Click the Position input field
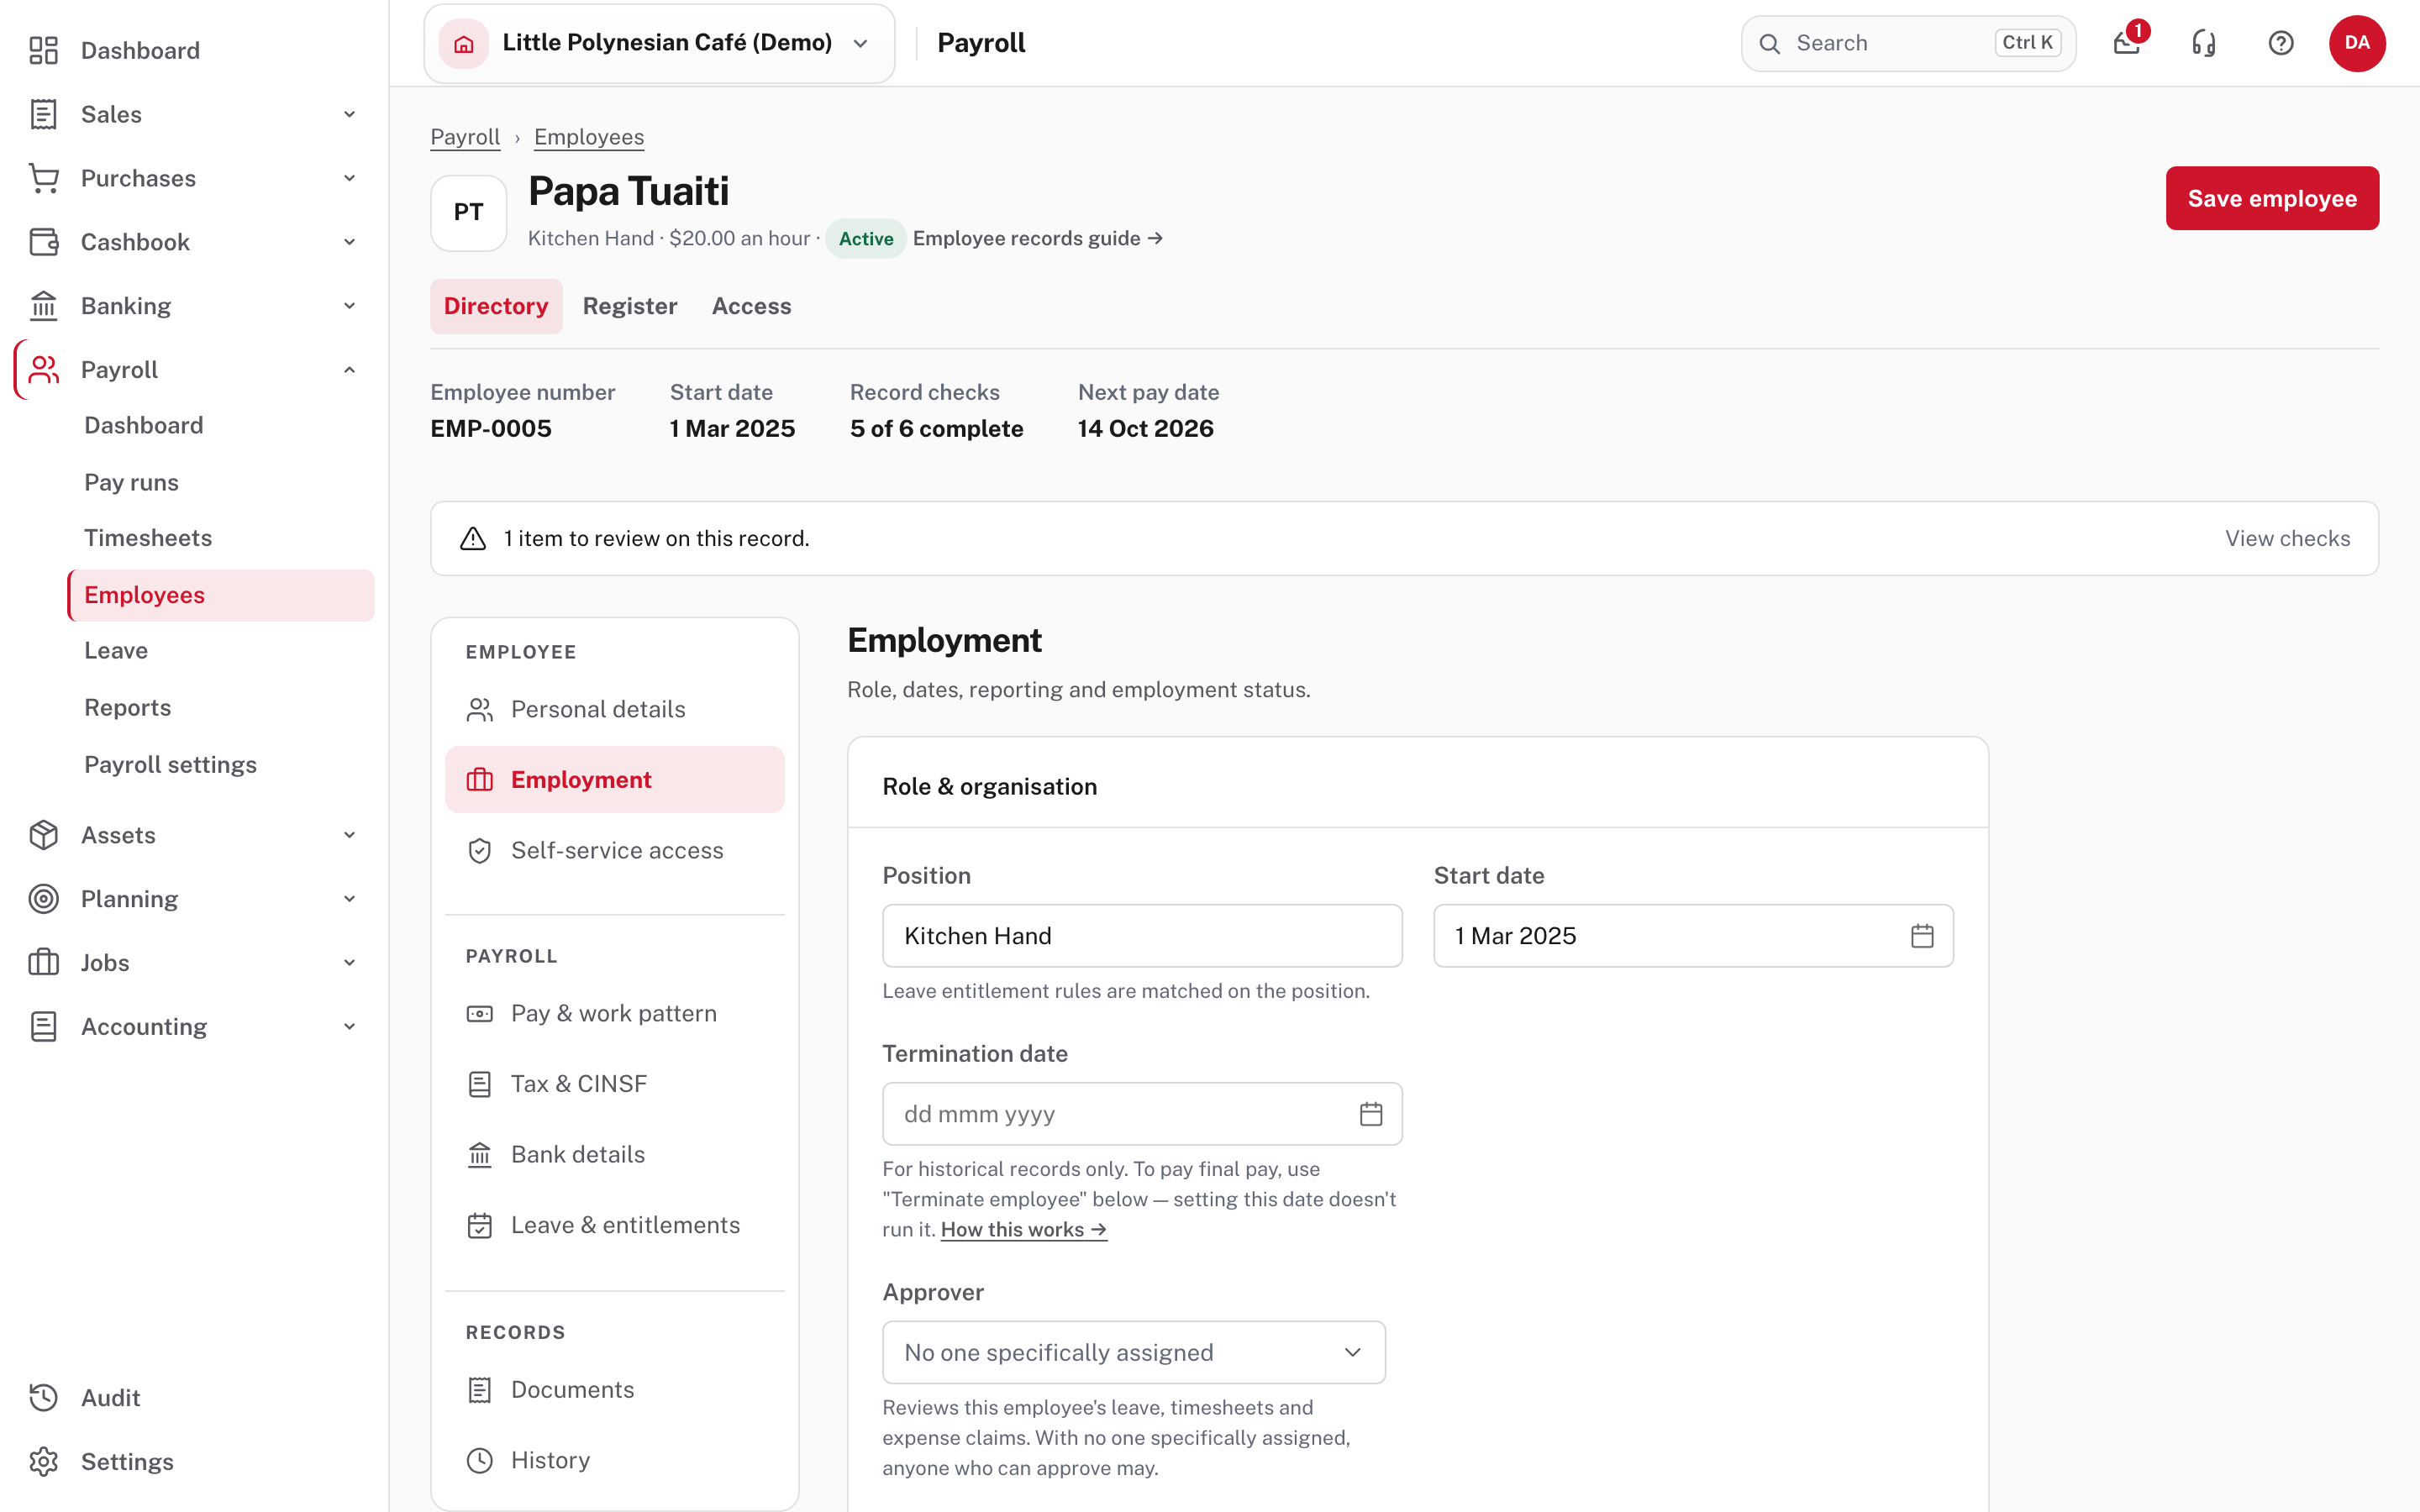2420x1512 pixels. (1142, 936)
